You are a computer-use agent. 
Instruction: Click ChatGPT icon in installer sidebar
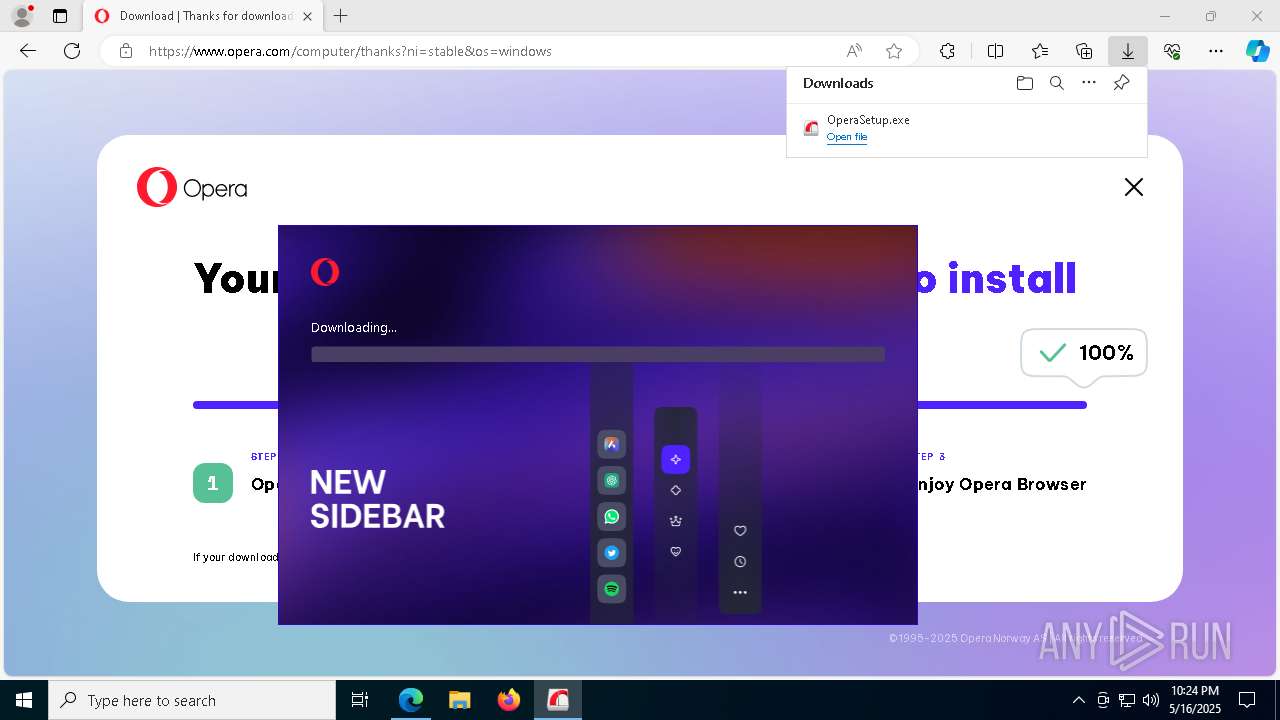tap(612, 481)
